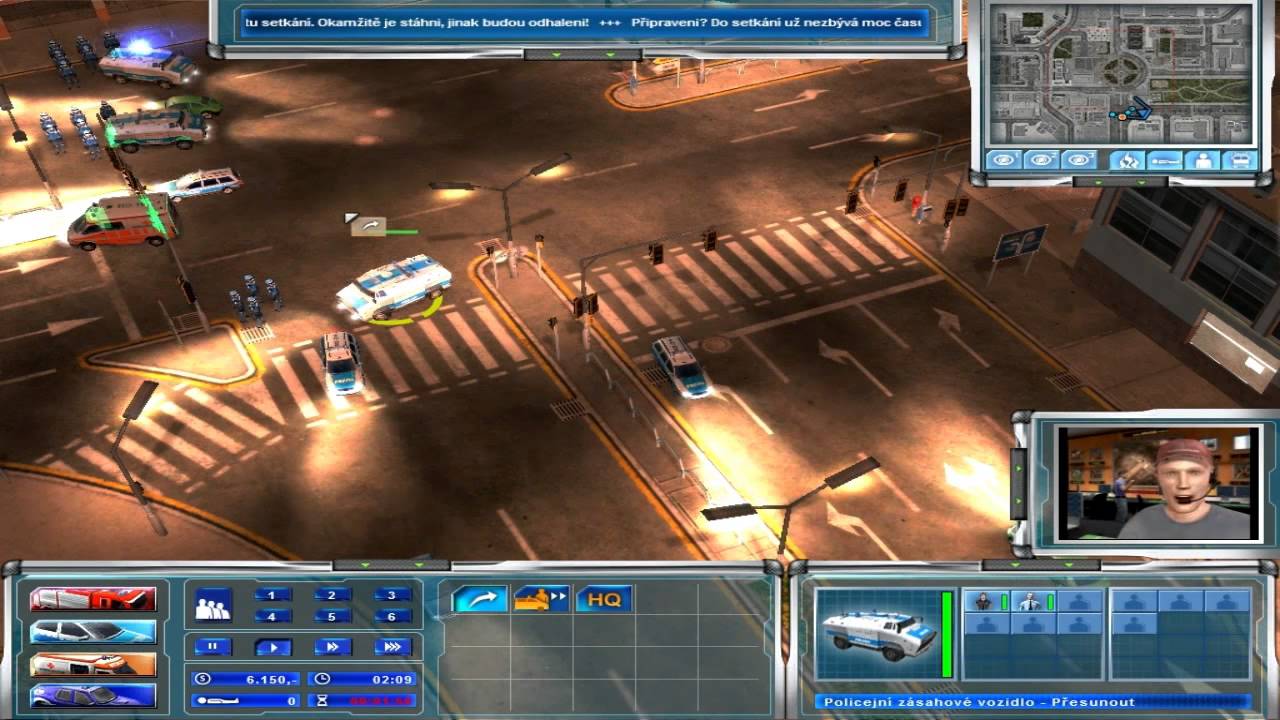The image size is (1280, 720).
Task: Choose the empty vehicle unload command
Action: pyautogui.click(x=541, y=599)
